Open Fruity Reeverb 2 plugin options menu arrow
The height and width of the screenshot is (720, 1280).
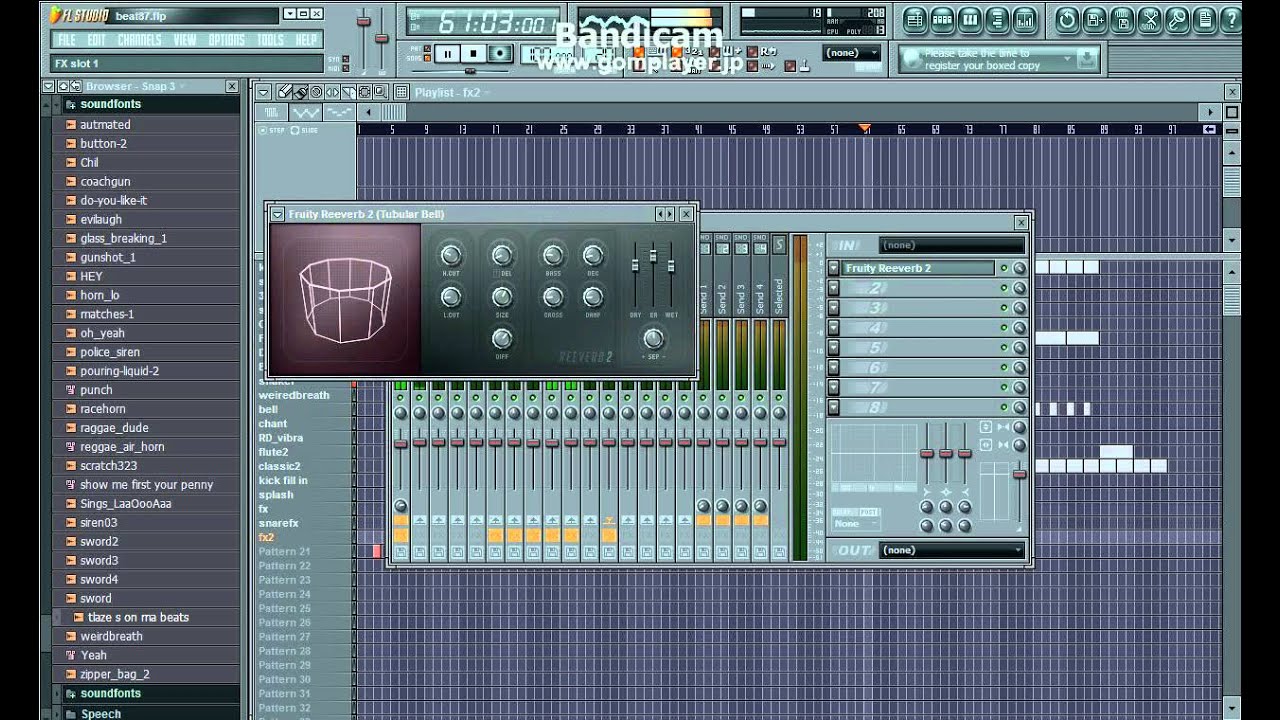[277, 214]
